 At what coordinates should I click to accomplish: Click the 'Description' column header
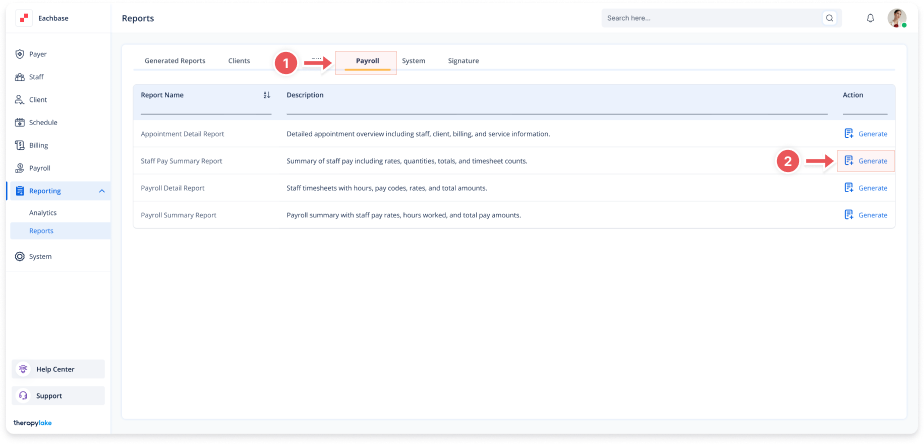(x=305, y=95)
